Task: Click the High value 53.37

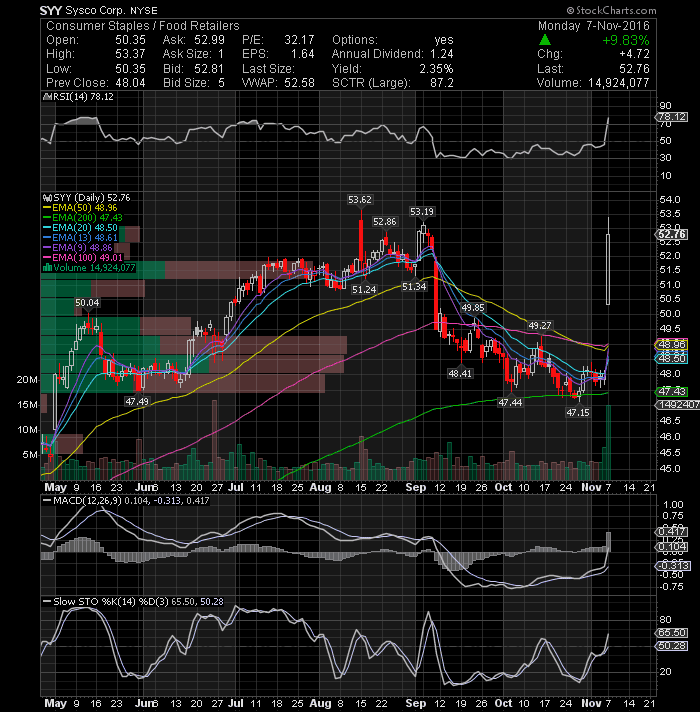Action: click(130, 54)
